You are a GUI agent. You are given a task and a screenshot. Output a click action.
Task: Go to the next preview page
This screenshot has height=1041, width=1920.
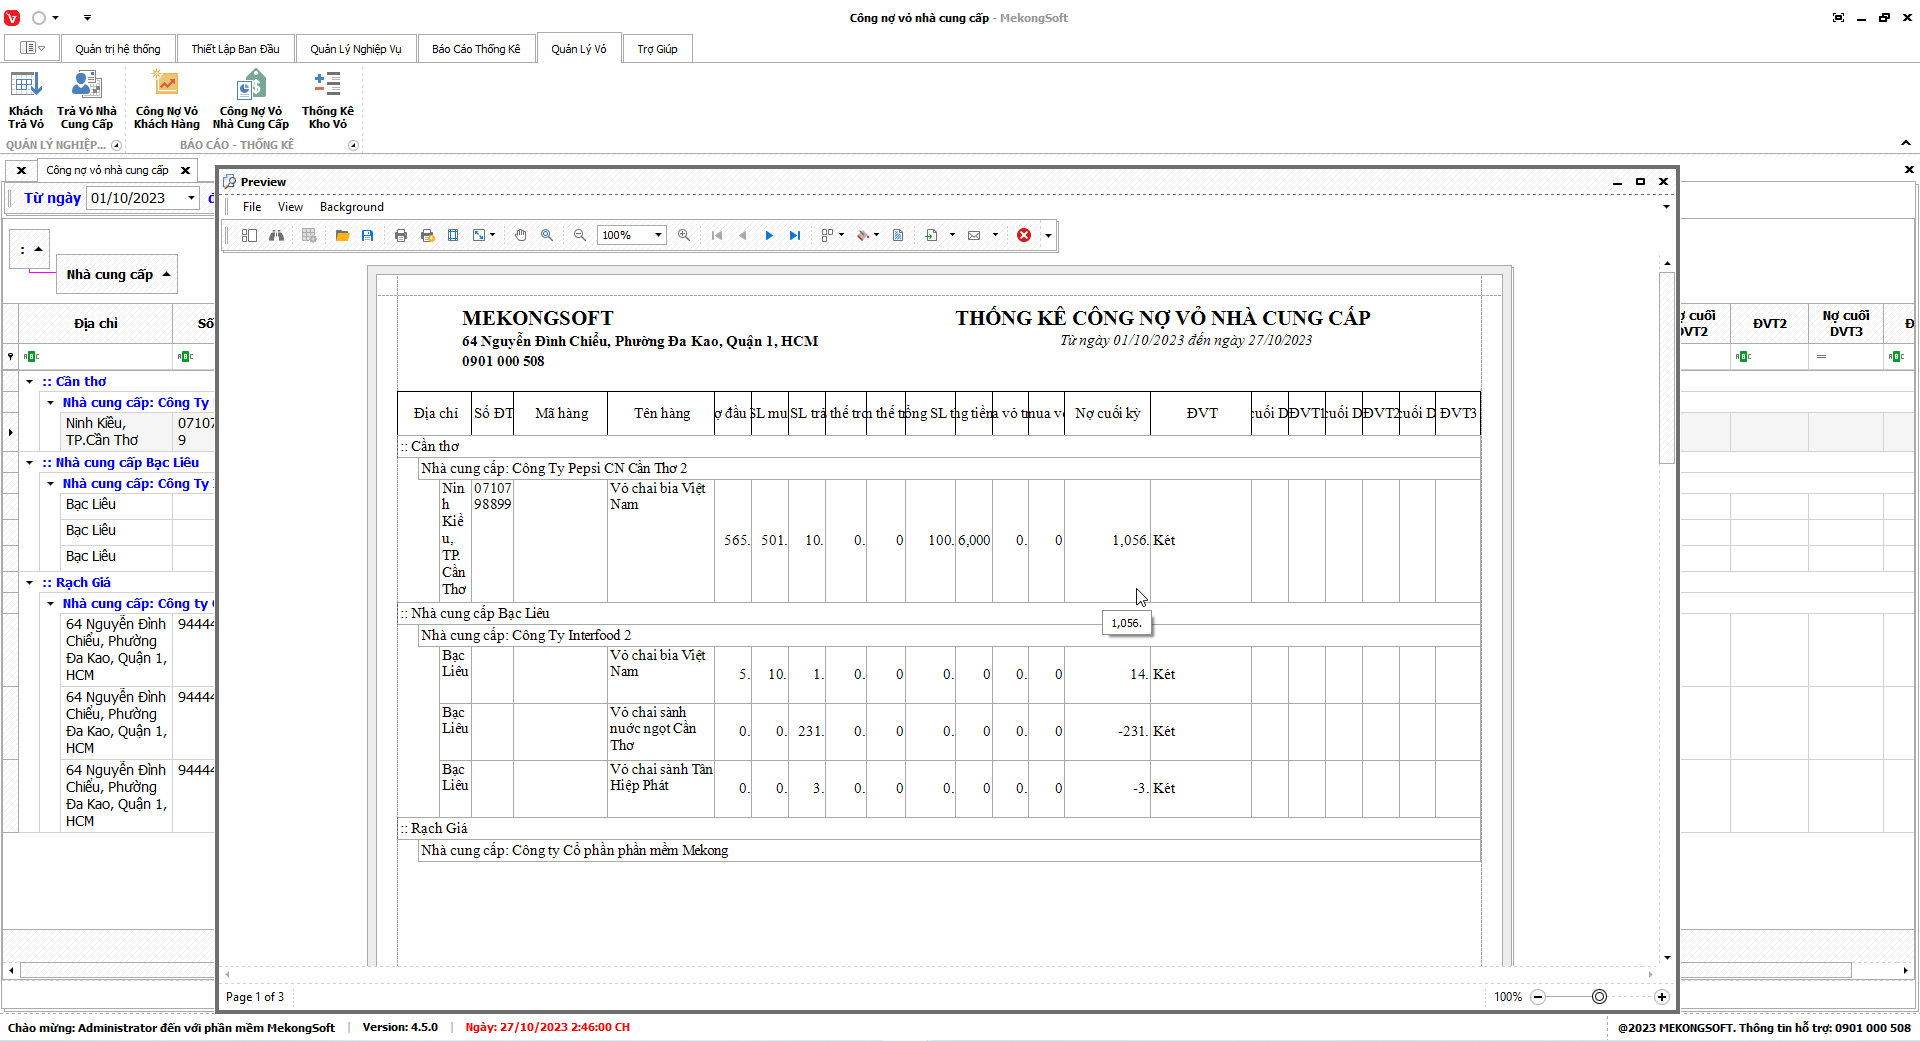769,235
